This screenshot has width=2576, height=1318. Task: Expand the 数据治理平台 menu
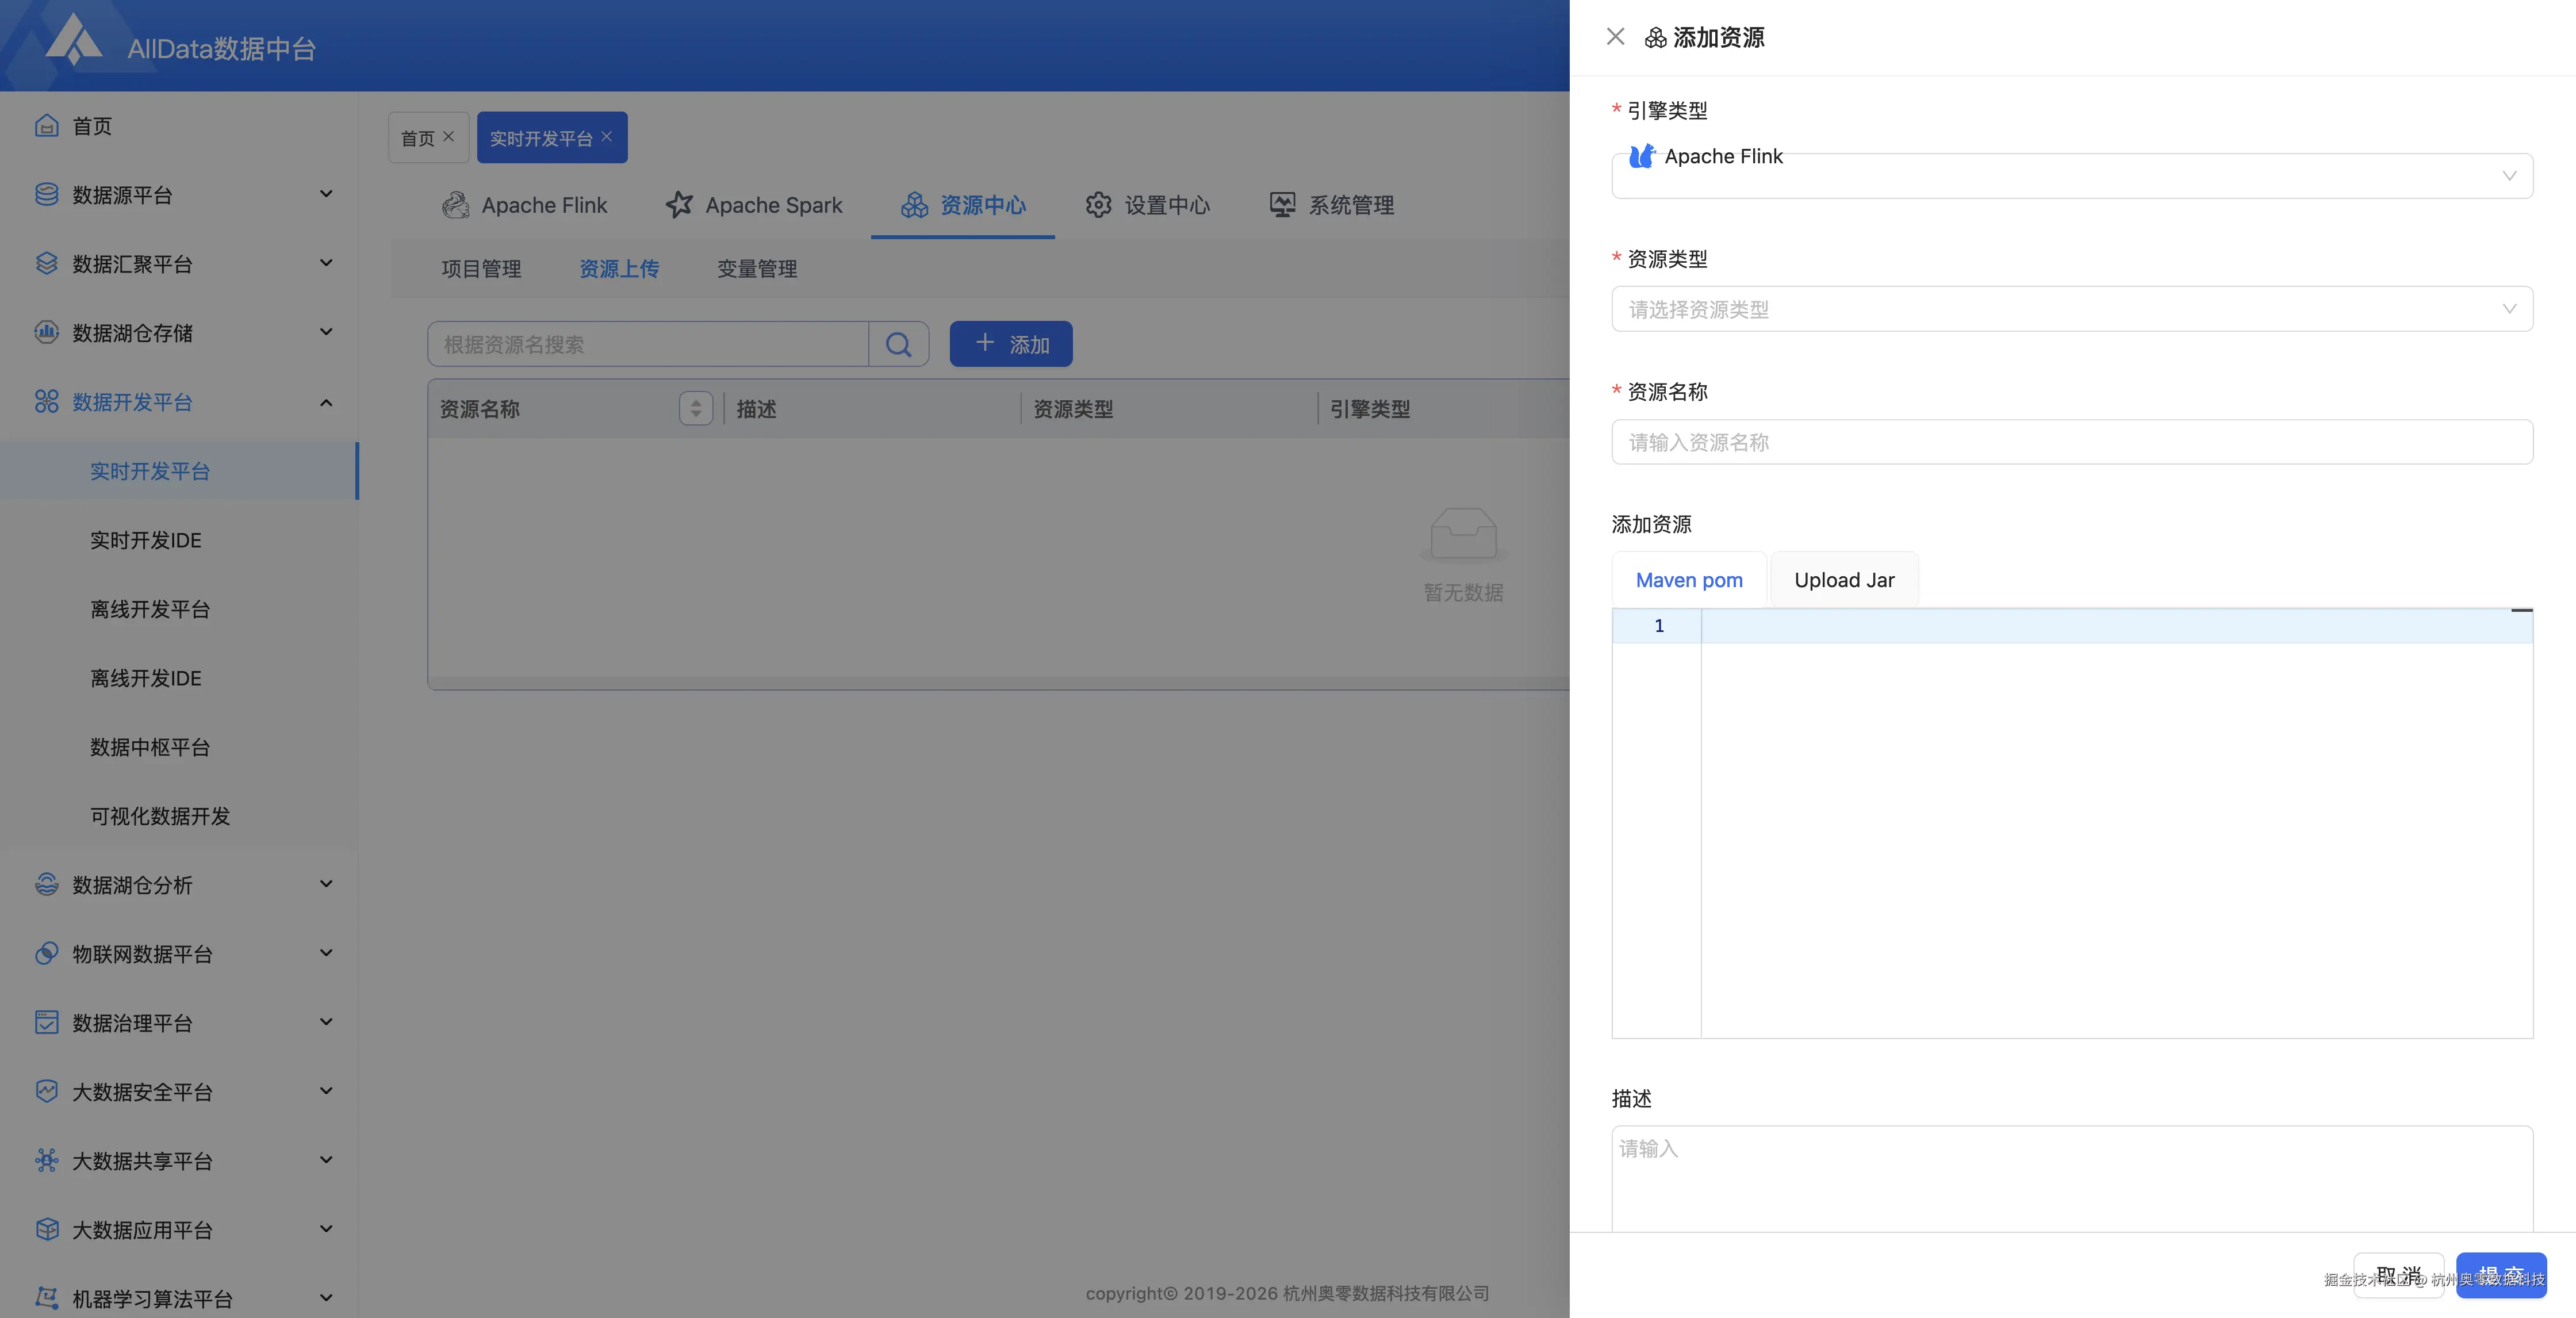[326, 1022]
